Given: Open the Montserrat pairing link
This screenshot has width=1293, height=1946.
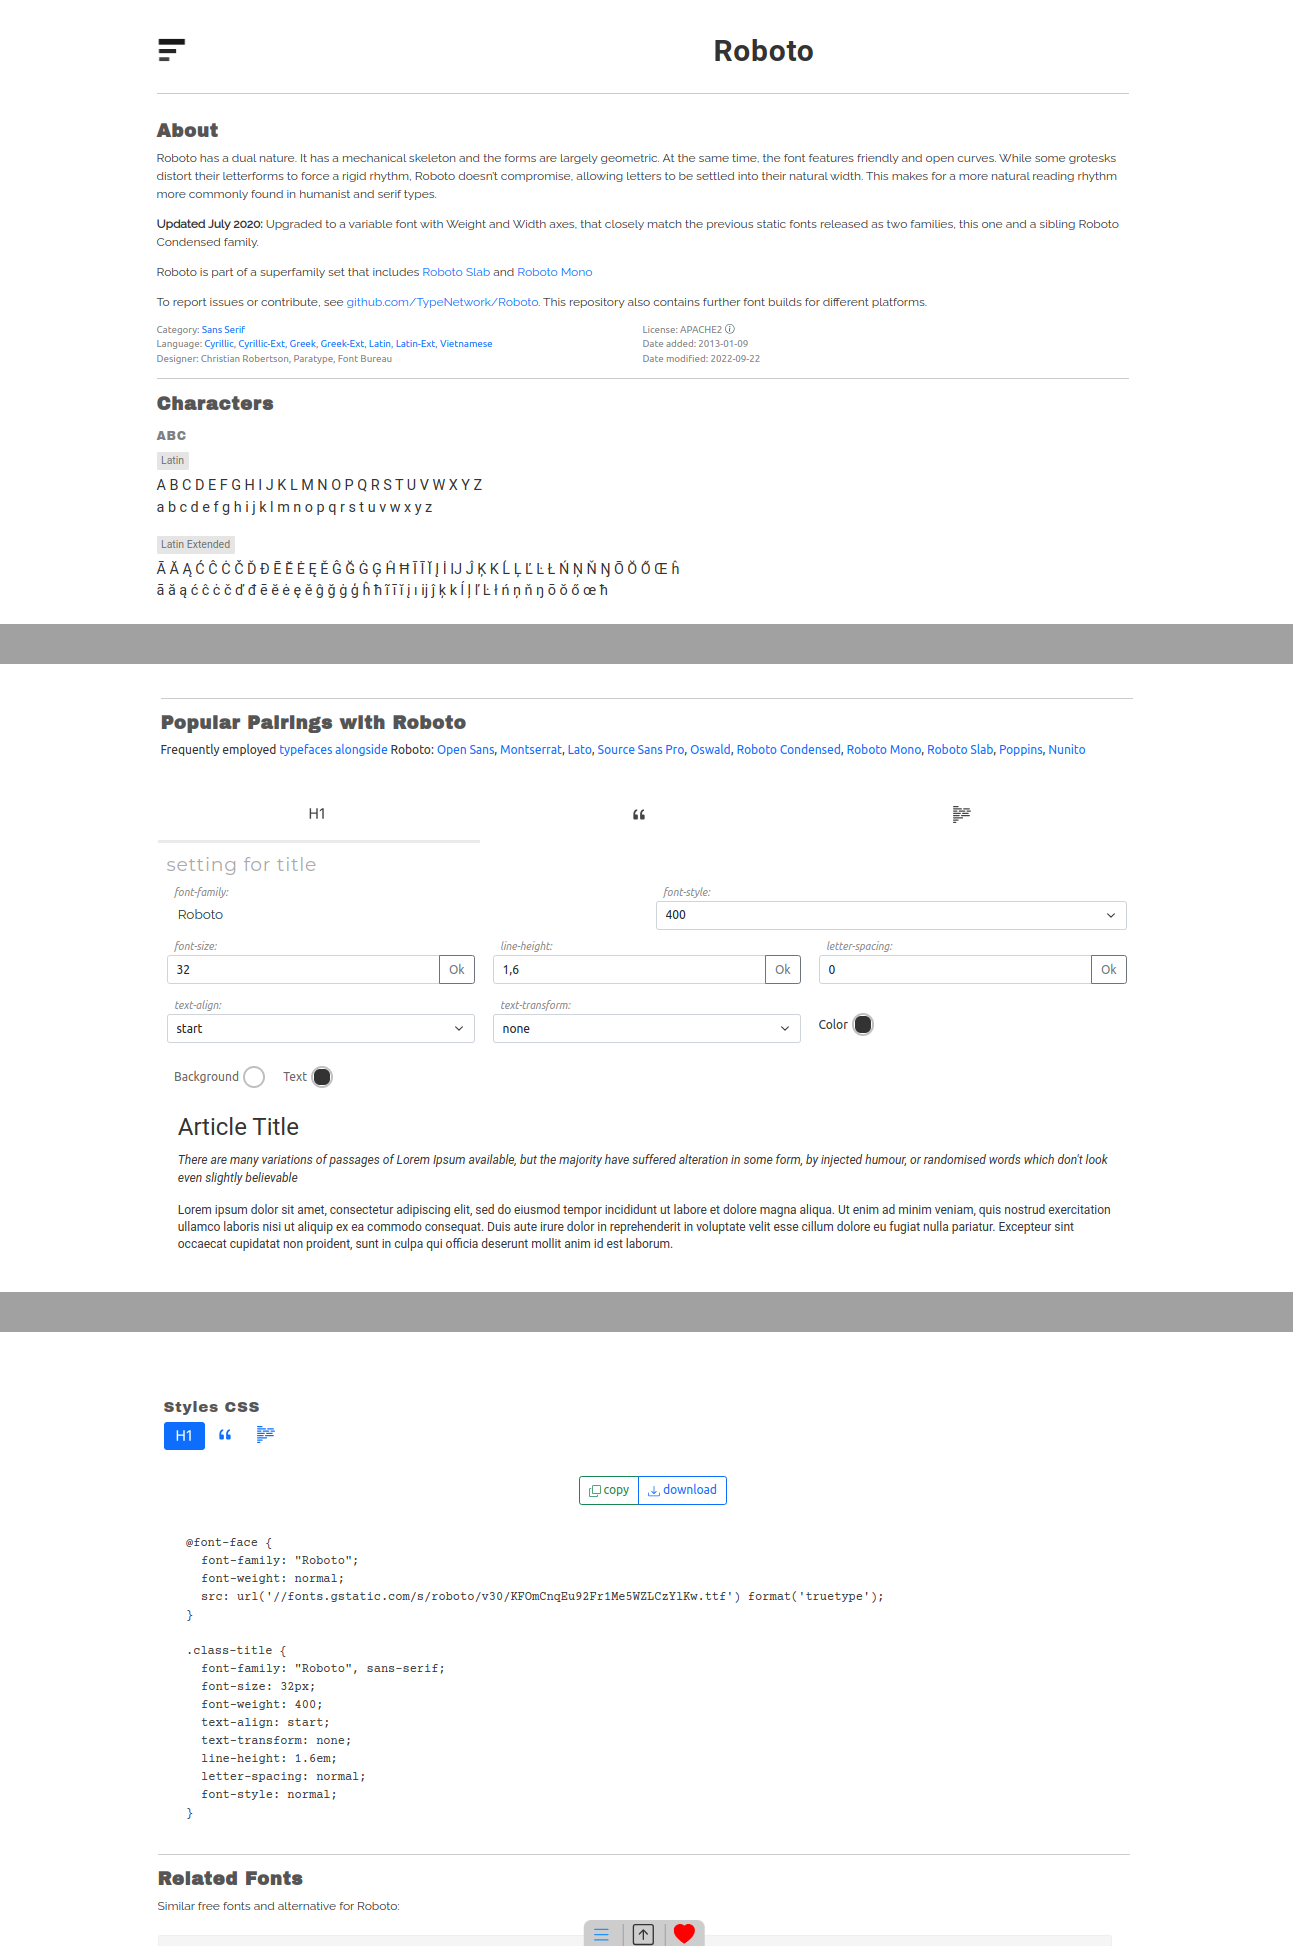Looking at the screenshot, I should coord(531,750).
